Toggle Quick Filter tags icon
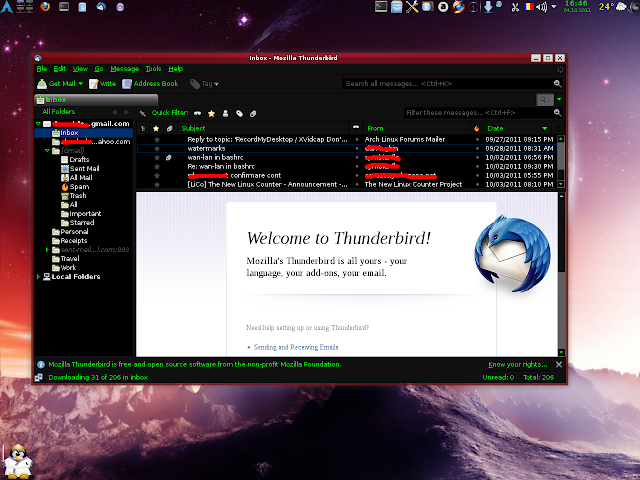 (x=239, y=113)
